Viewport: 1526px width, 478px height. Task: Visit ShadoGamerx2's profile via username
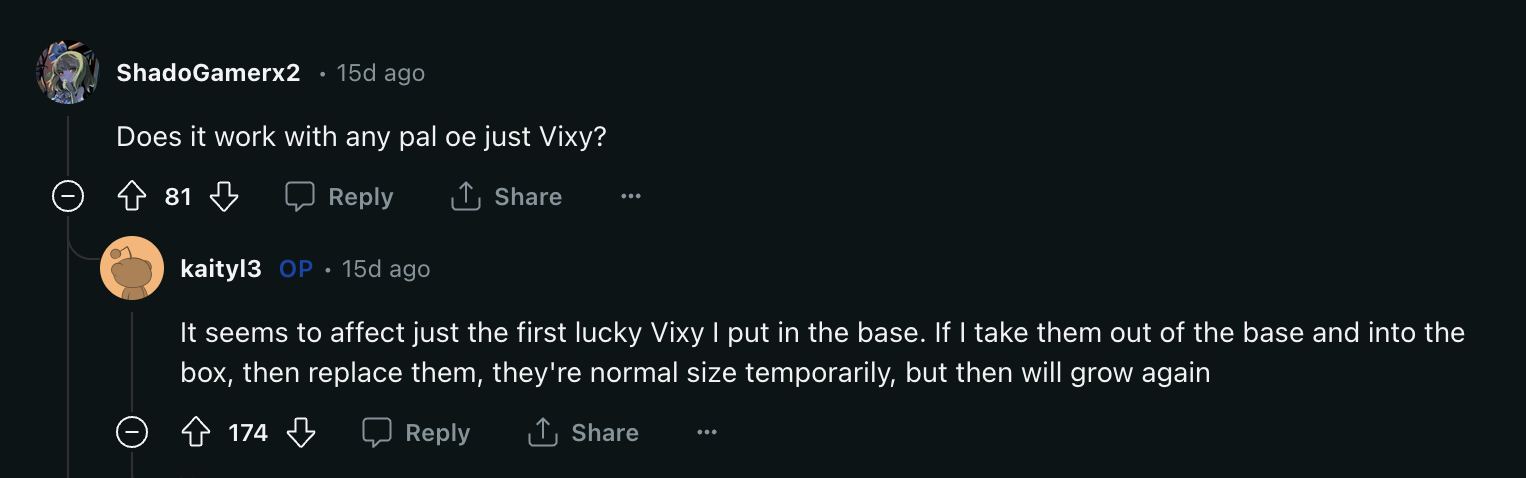(208, 73)
